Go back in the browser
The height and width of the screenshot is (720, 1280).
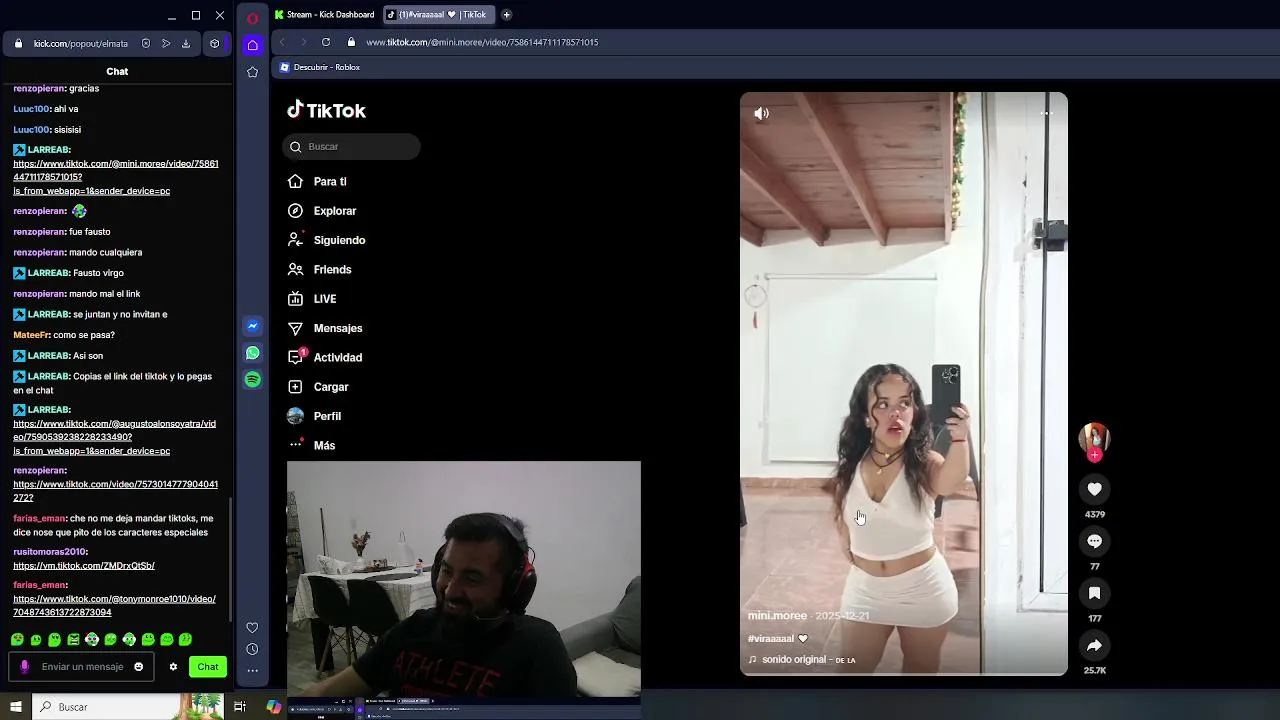click(282, 42)
